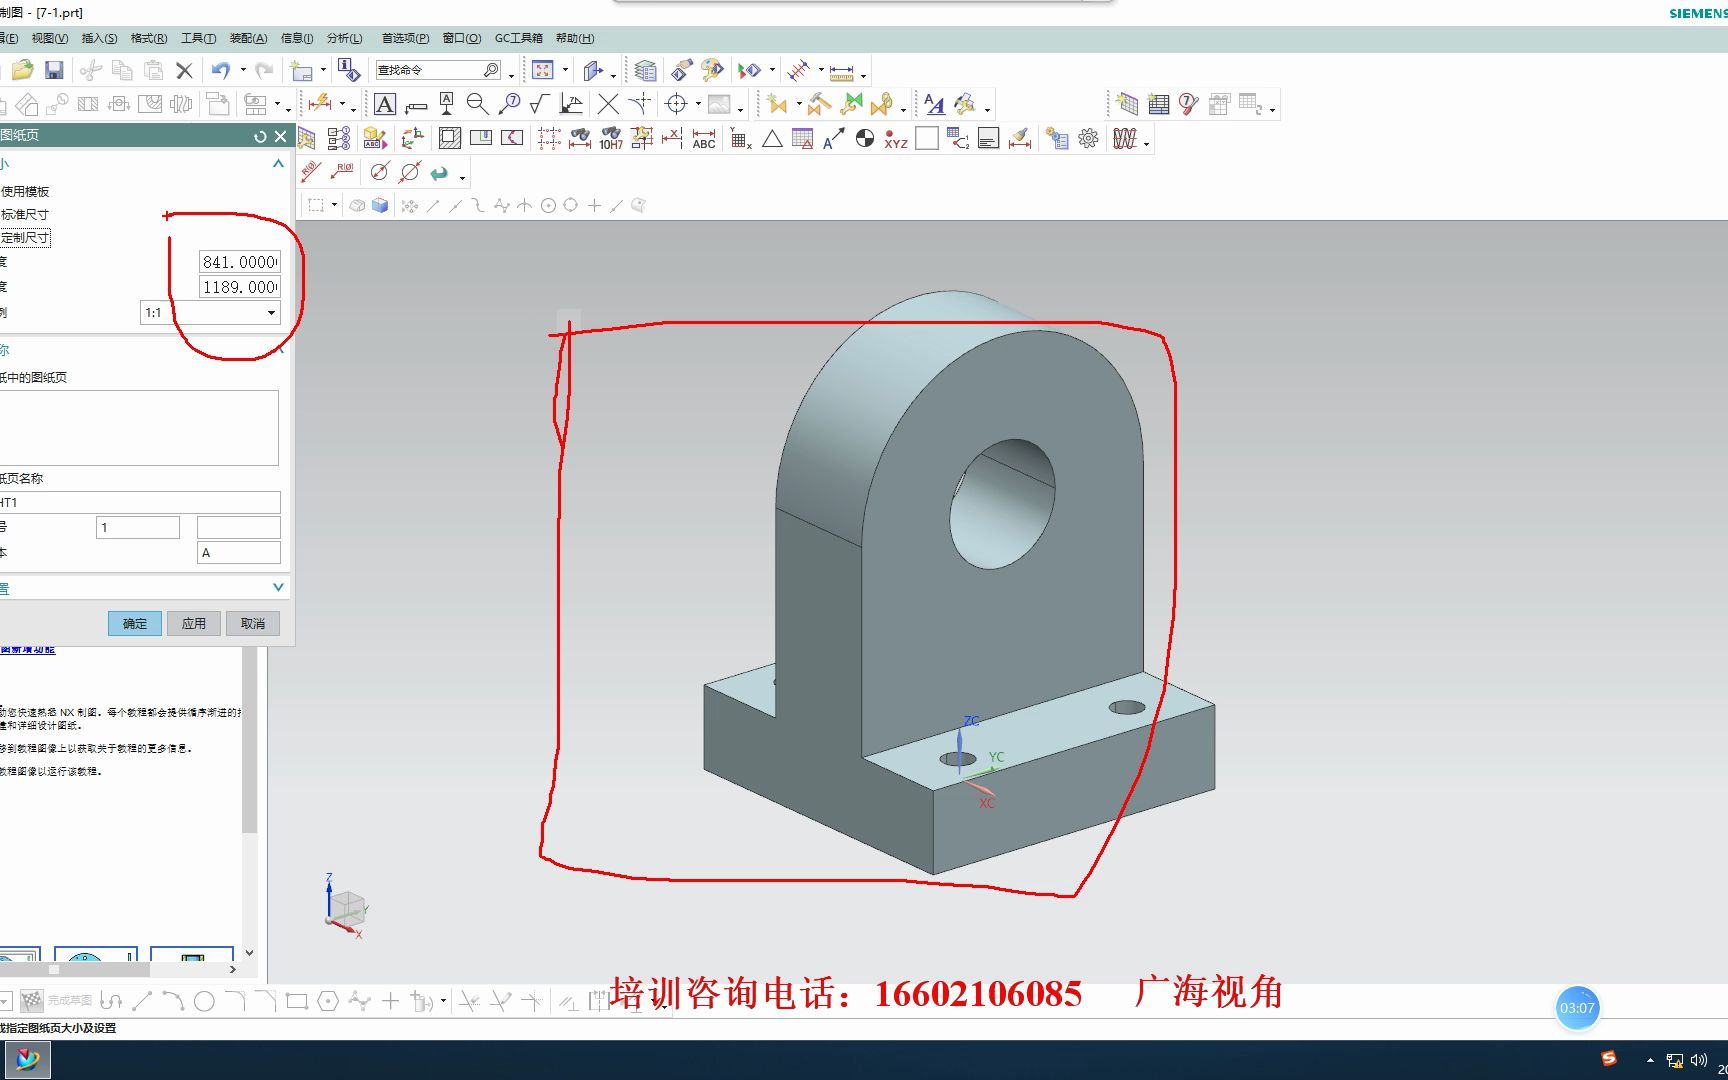Click the Save icon in the toolbar
The height and width of the screenshot is (1080, 1728).
(x=56, y=69)
